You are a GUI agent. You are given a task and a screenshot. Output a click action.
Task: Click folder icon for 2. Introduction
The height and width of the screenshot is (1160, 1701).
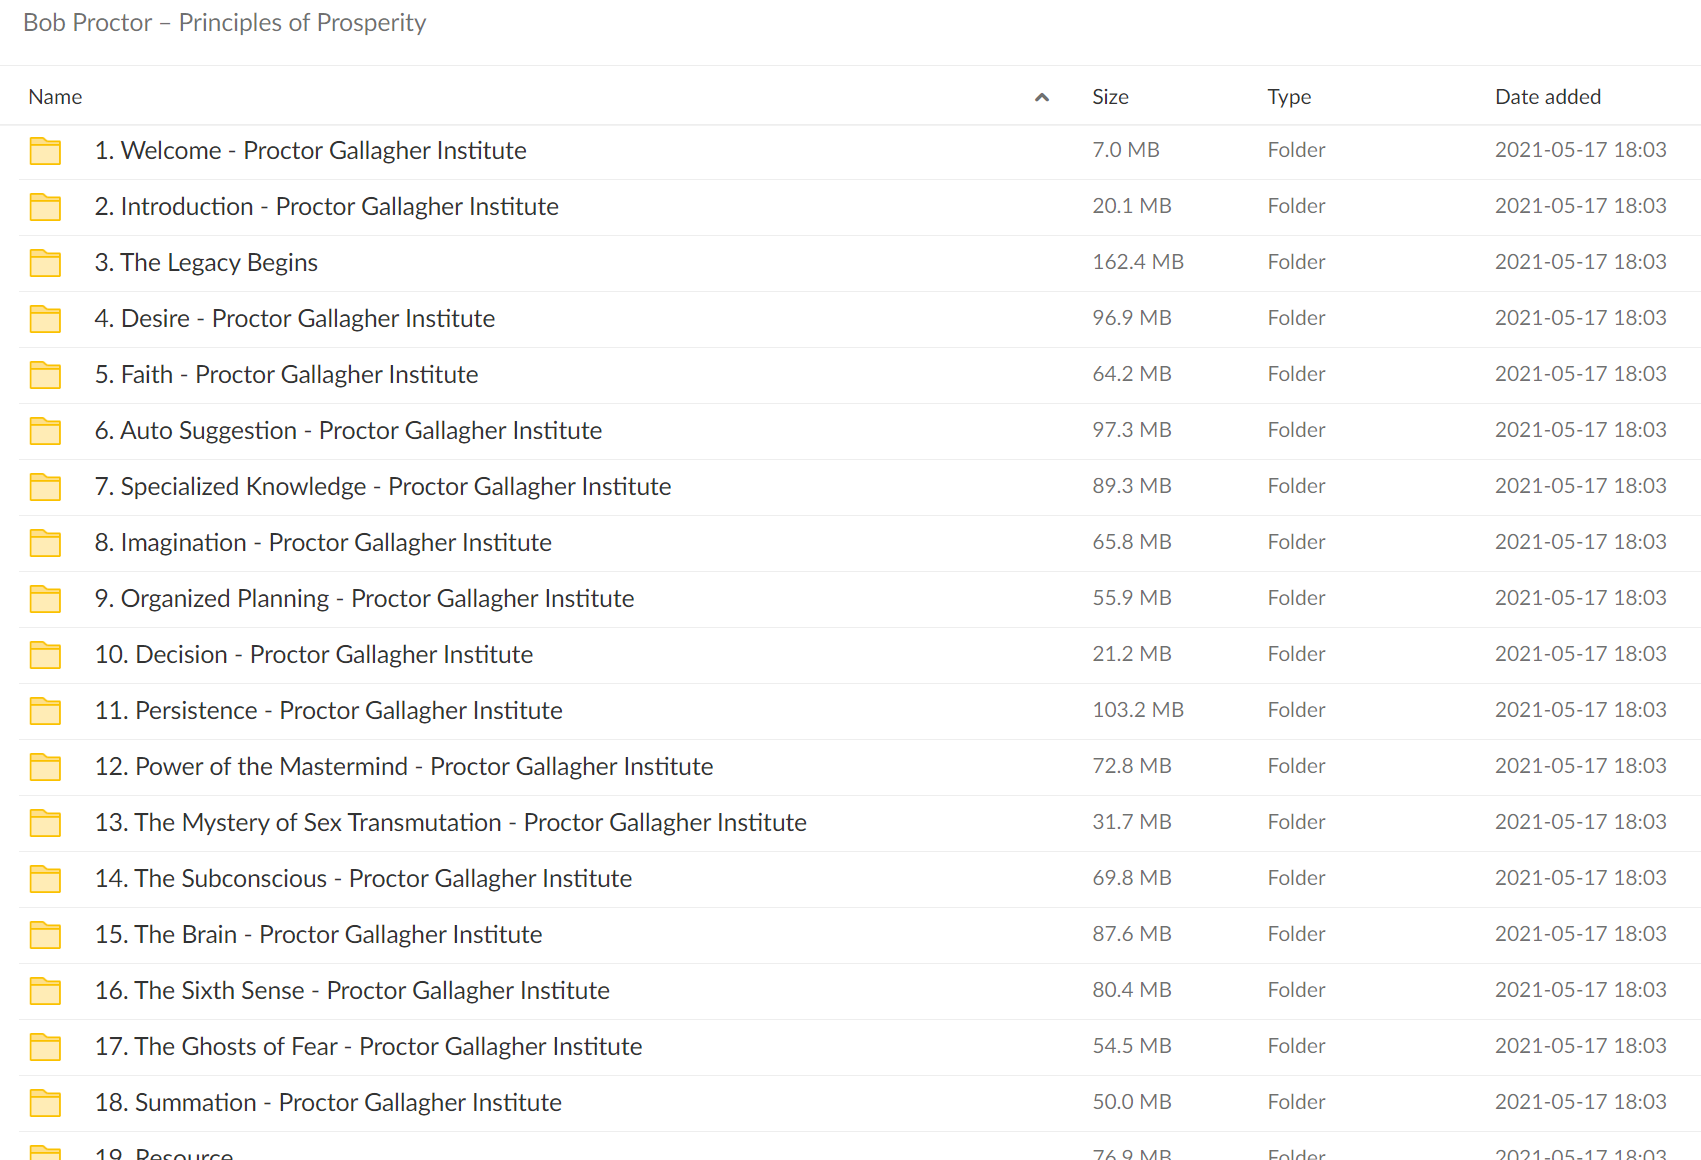45,207
